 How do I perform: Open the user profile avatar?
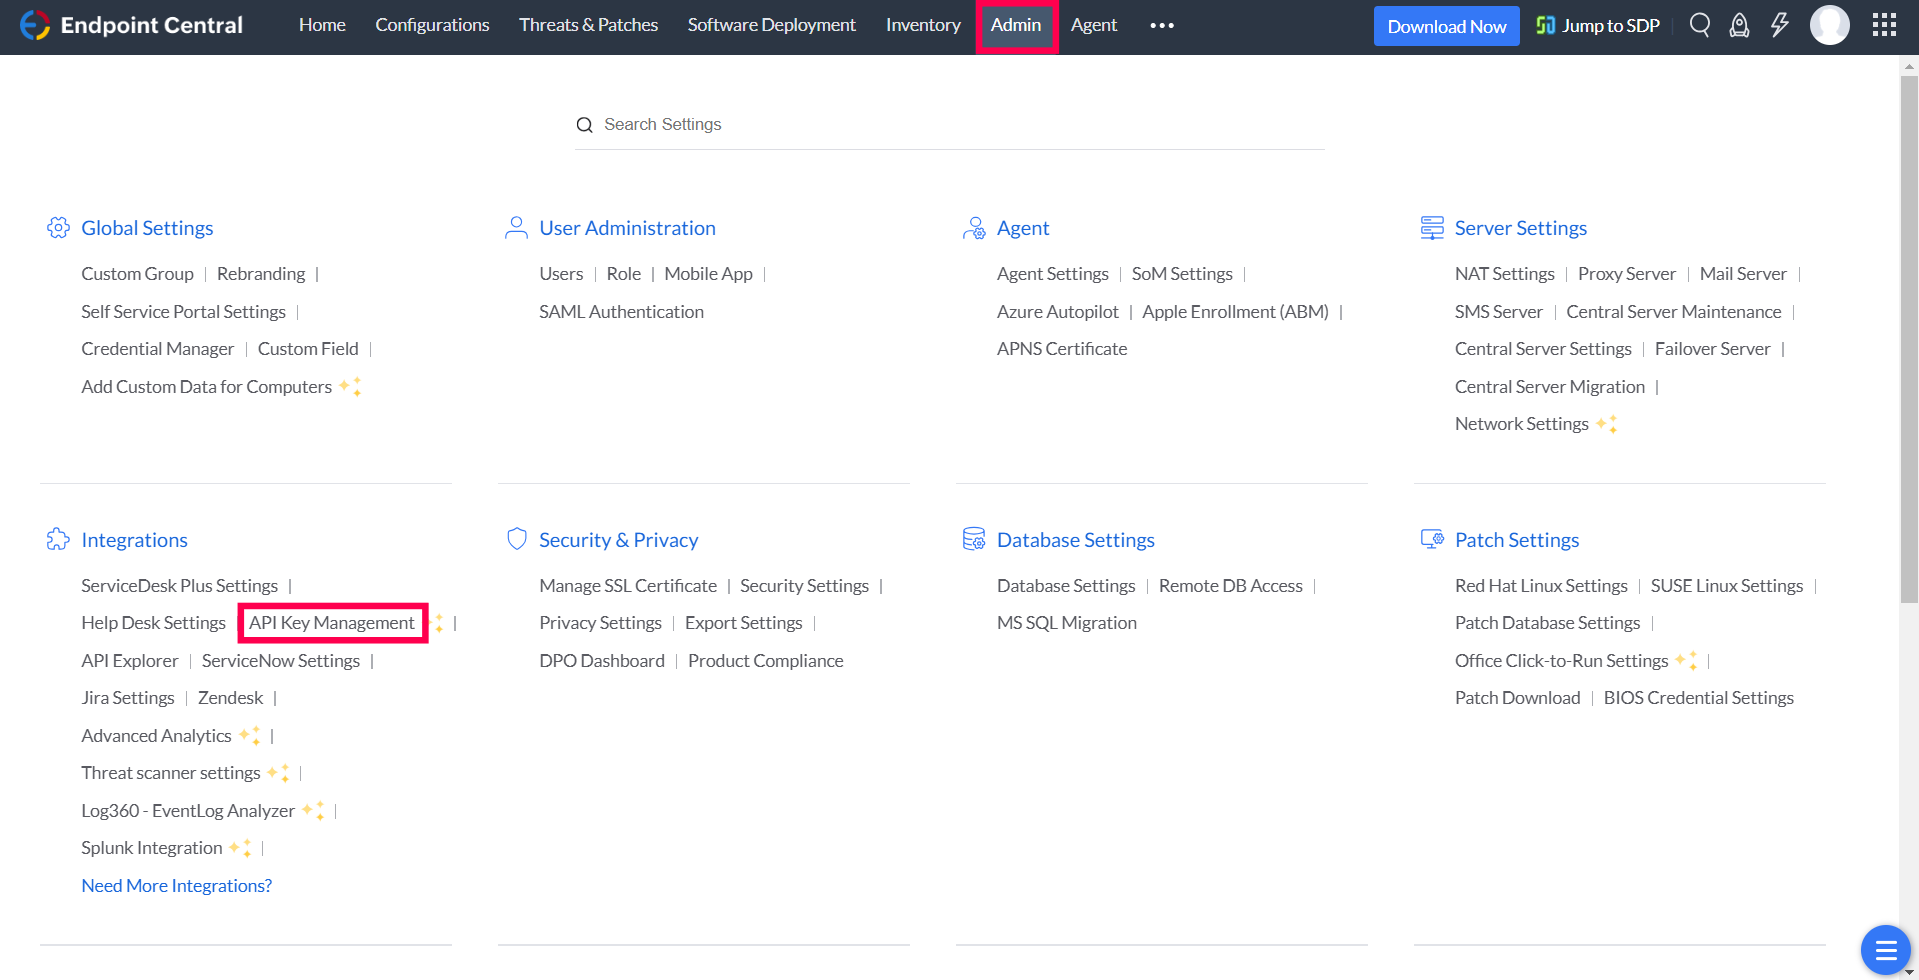click(1829, 25)
